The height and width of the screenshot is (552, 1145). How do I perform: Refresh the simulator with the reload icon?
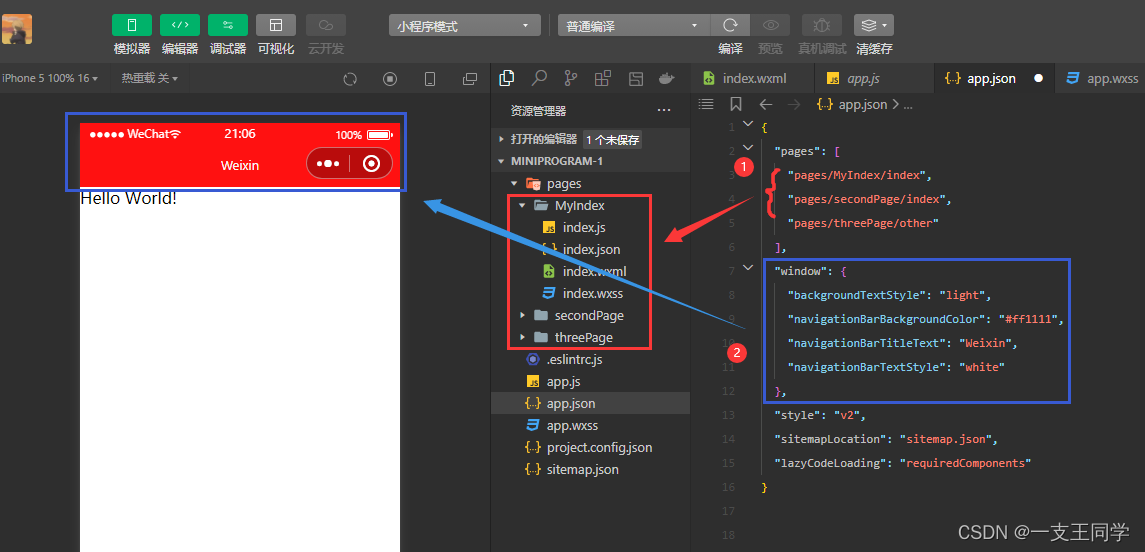(x=350, y=78)
